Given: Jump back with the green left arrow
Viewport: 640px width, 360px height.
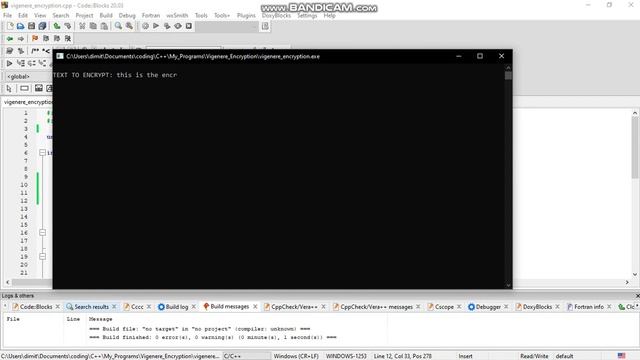Looking at the screenshot, I should tap(9, 38).
